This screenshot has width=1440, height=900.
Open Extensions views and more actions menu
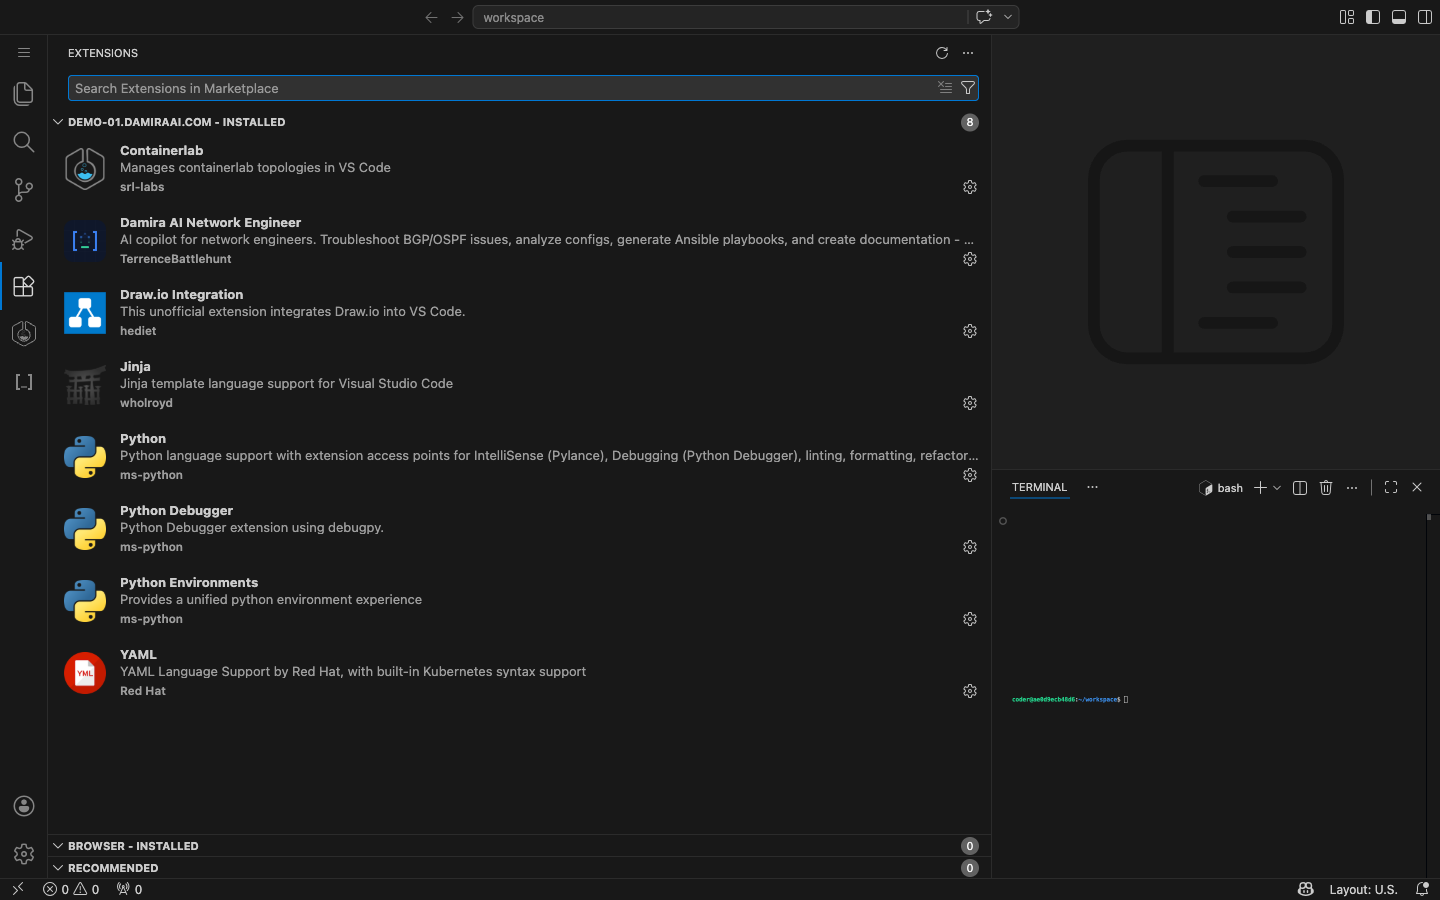point(968,53)
